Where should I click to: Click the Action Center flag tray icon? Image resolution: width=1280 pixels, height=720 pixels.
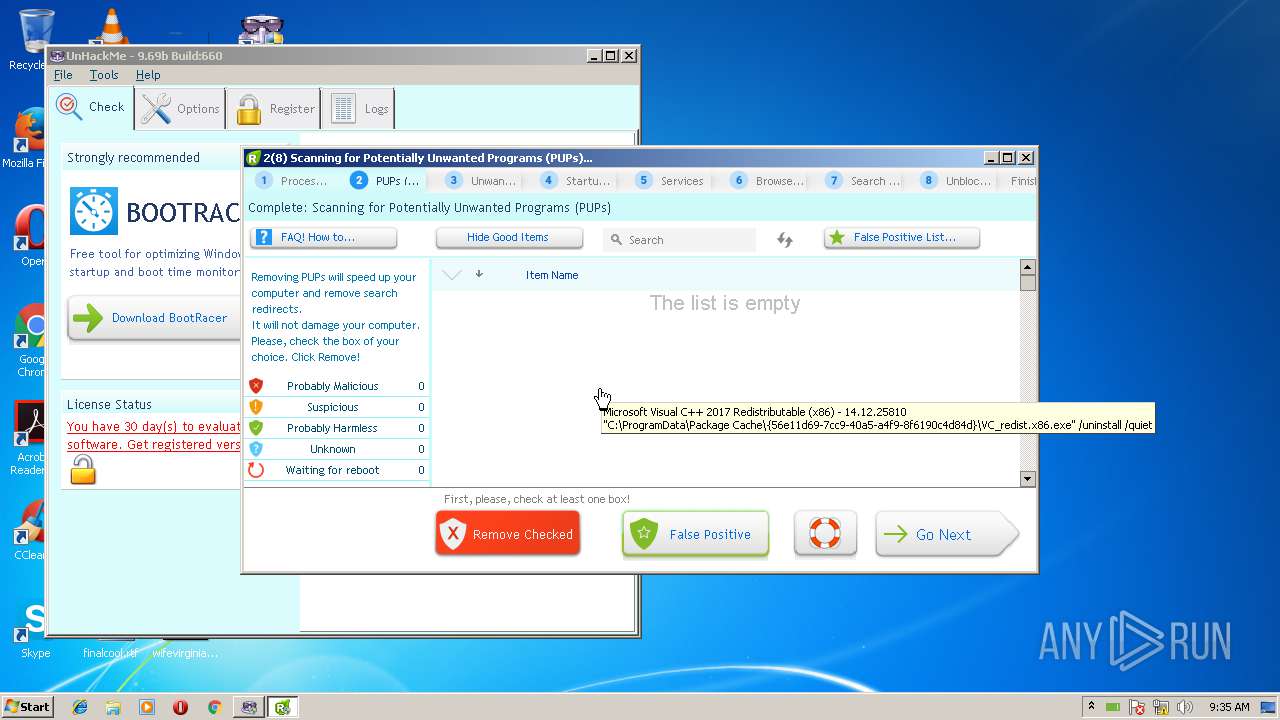(1137, 707)
